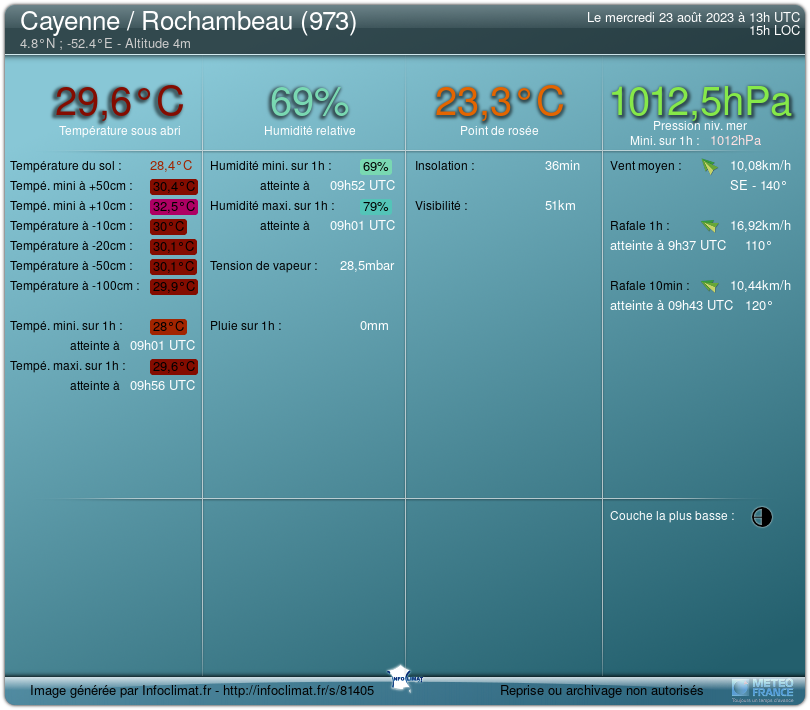
Task: Click the Cayenne / Rochambeau (973) station title
Action: [188, 21]
